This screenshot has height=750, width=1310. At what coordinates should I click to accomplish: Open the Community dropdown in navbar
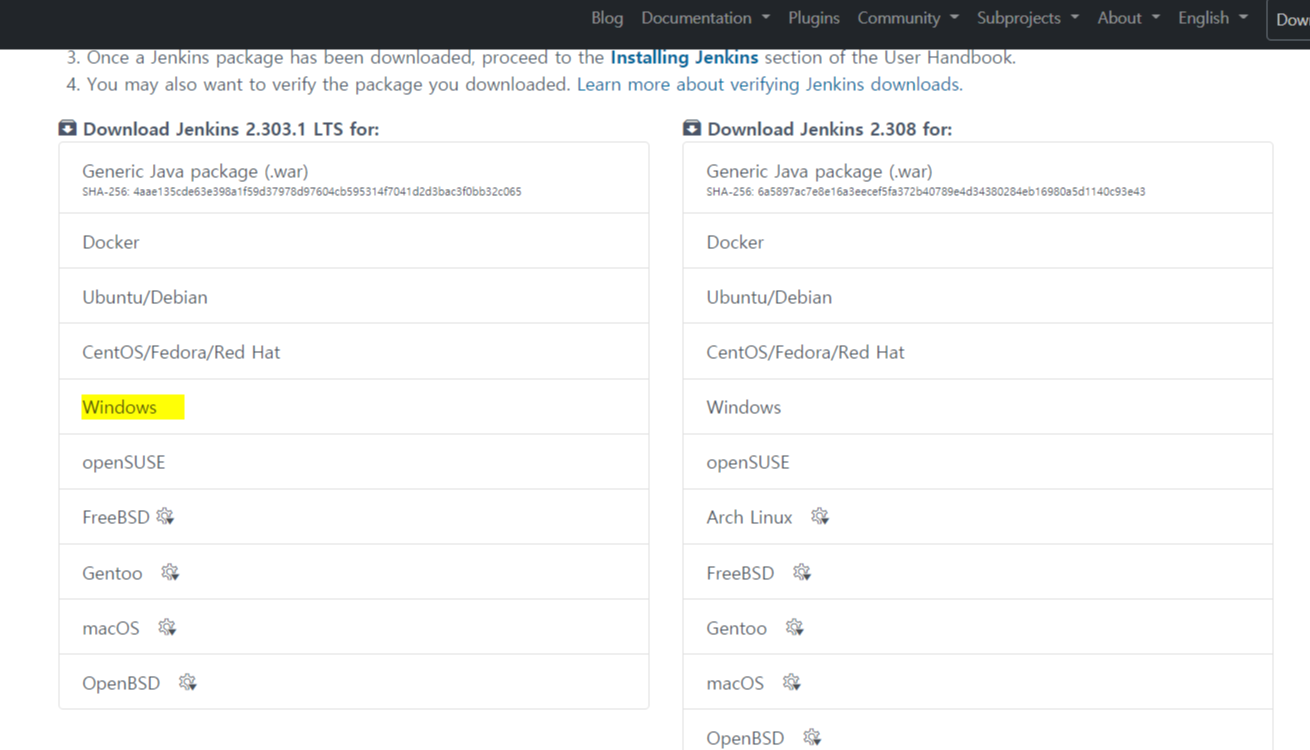click(x=908, y=18)
